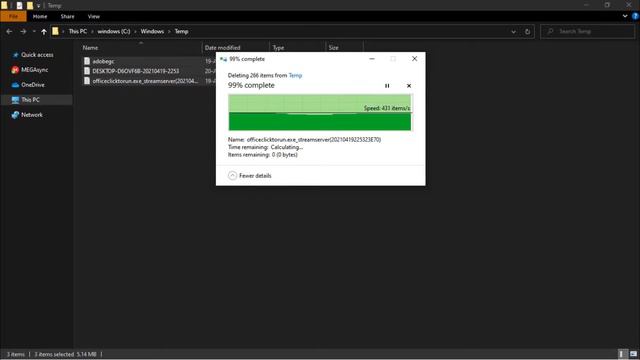Screen dimensions: 640x360
Task: Expand the address bar history dropdown
Action: point(513,31)
